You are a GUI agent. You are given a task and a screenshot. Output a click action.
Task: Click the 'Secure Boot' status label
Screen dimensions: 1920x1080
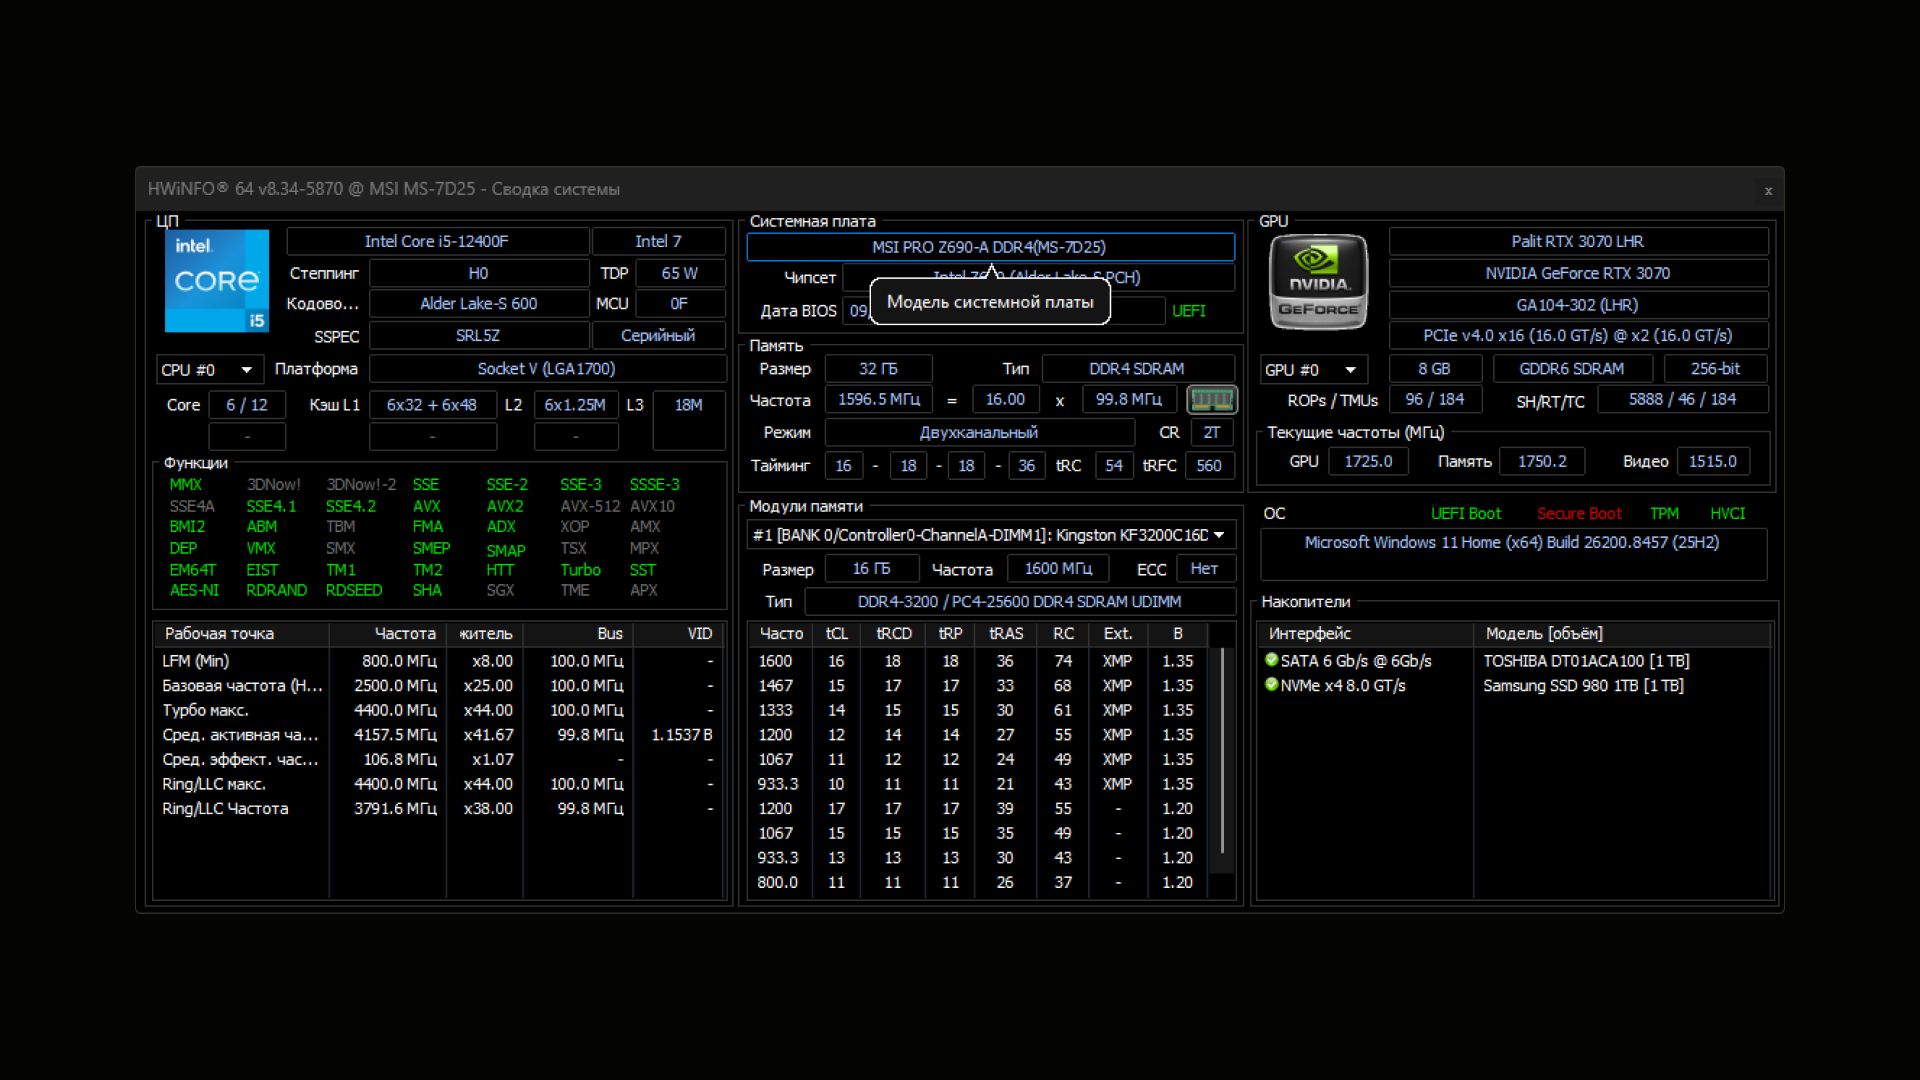(1579, 514)
